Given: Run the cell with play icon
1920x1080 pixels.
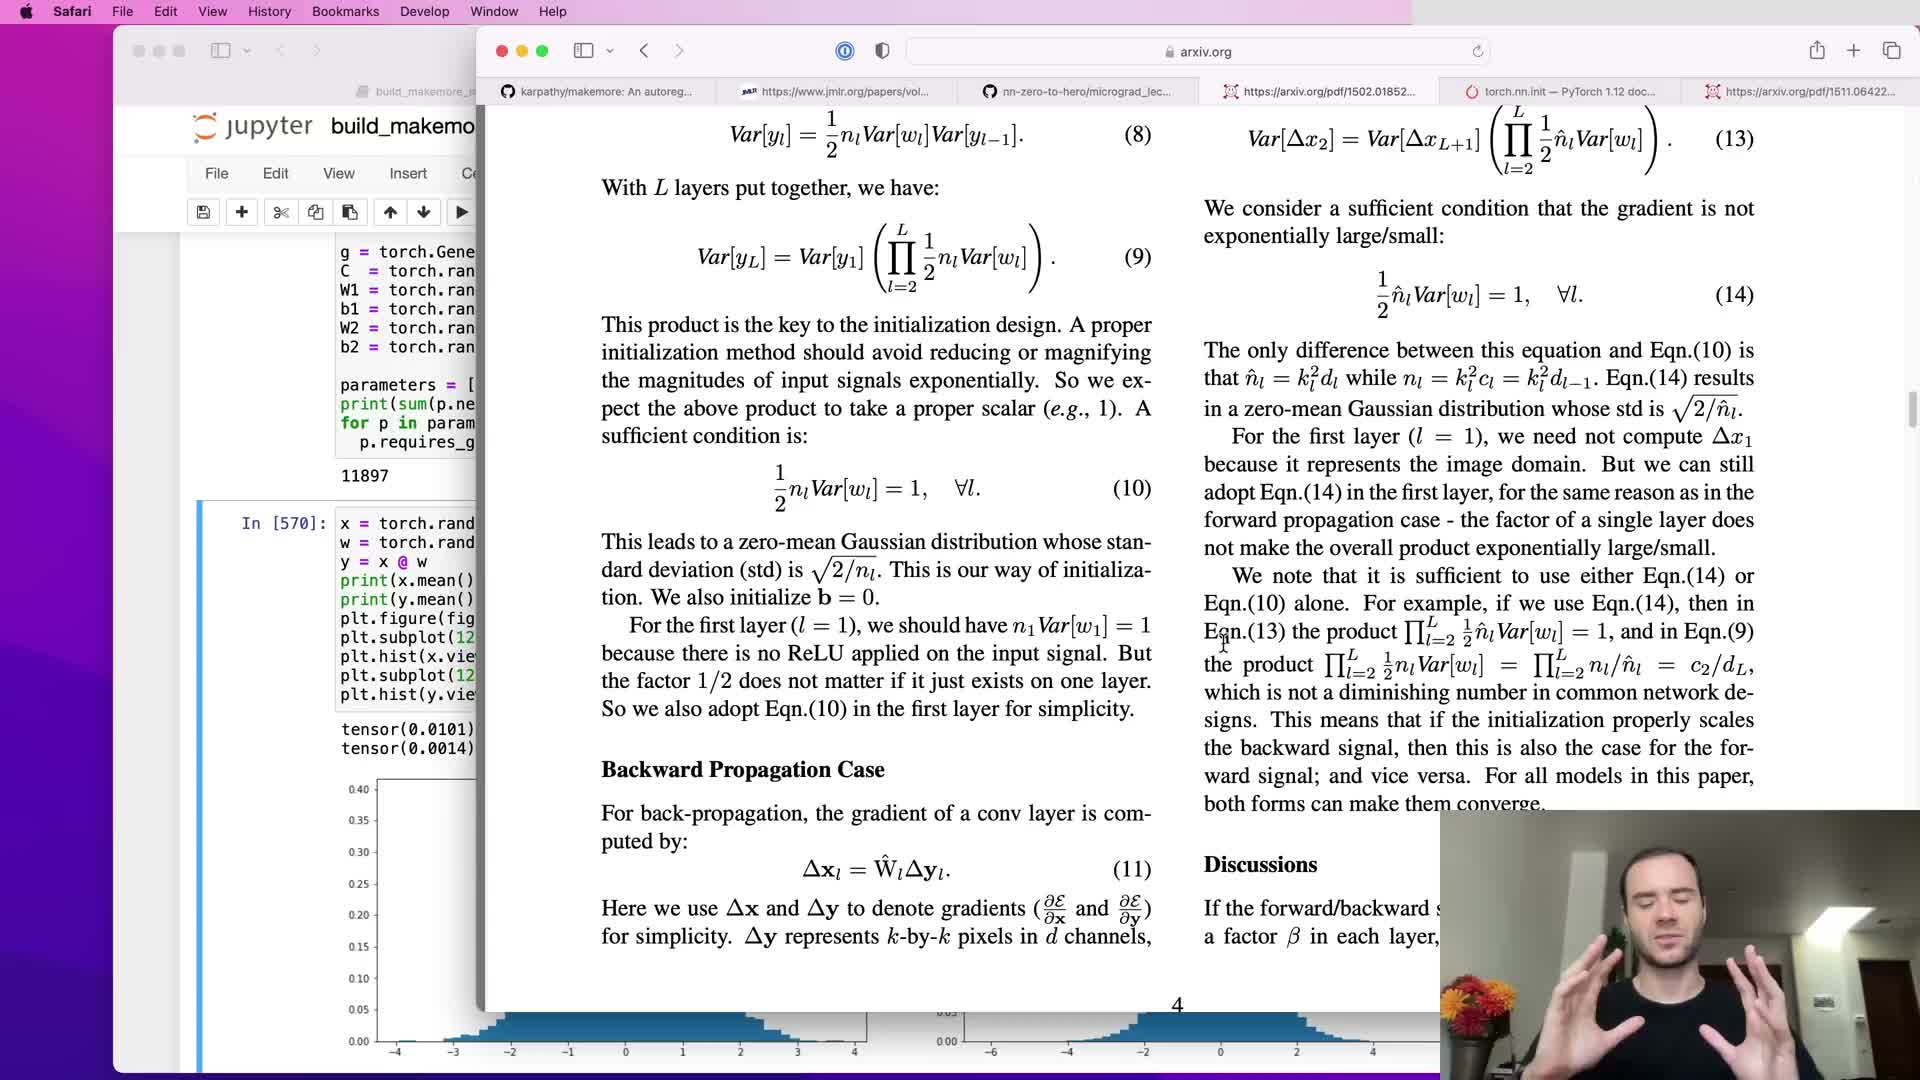Looking at the screenshot, I should point(461,212).
